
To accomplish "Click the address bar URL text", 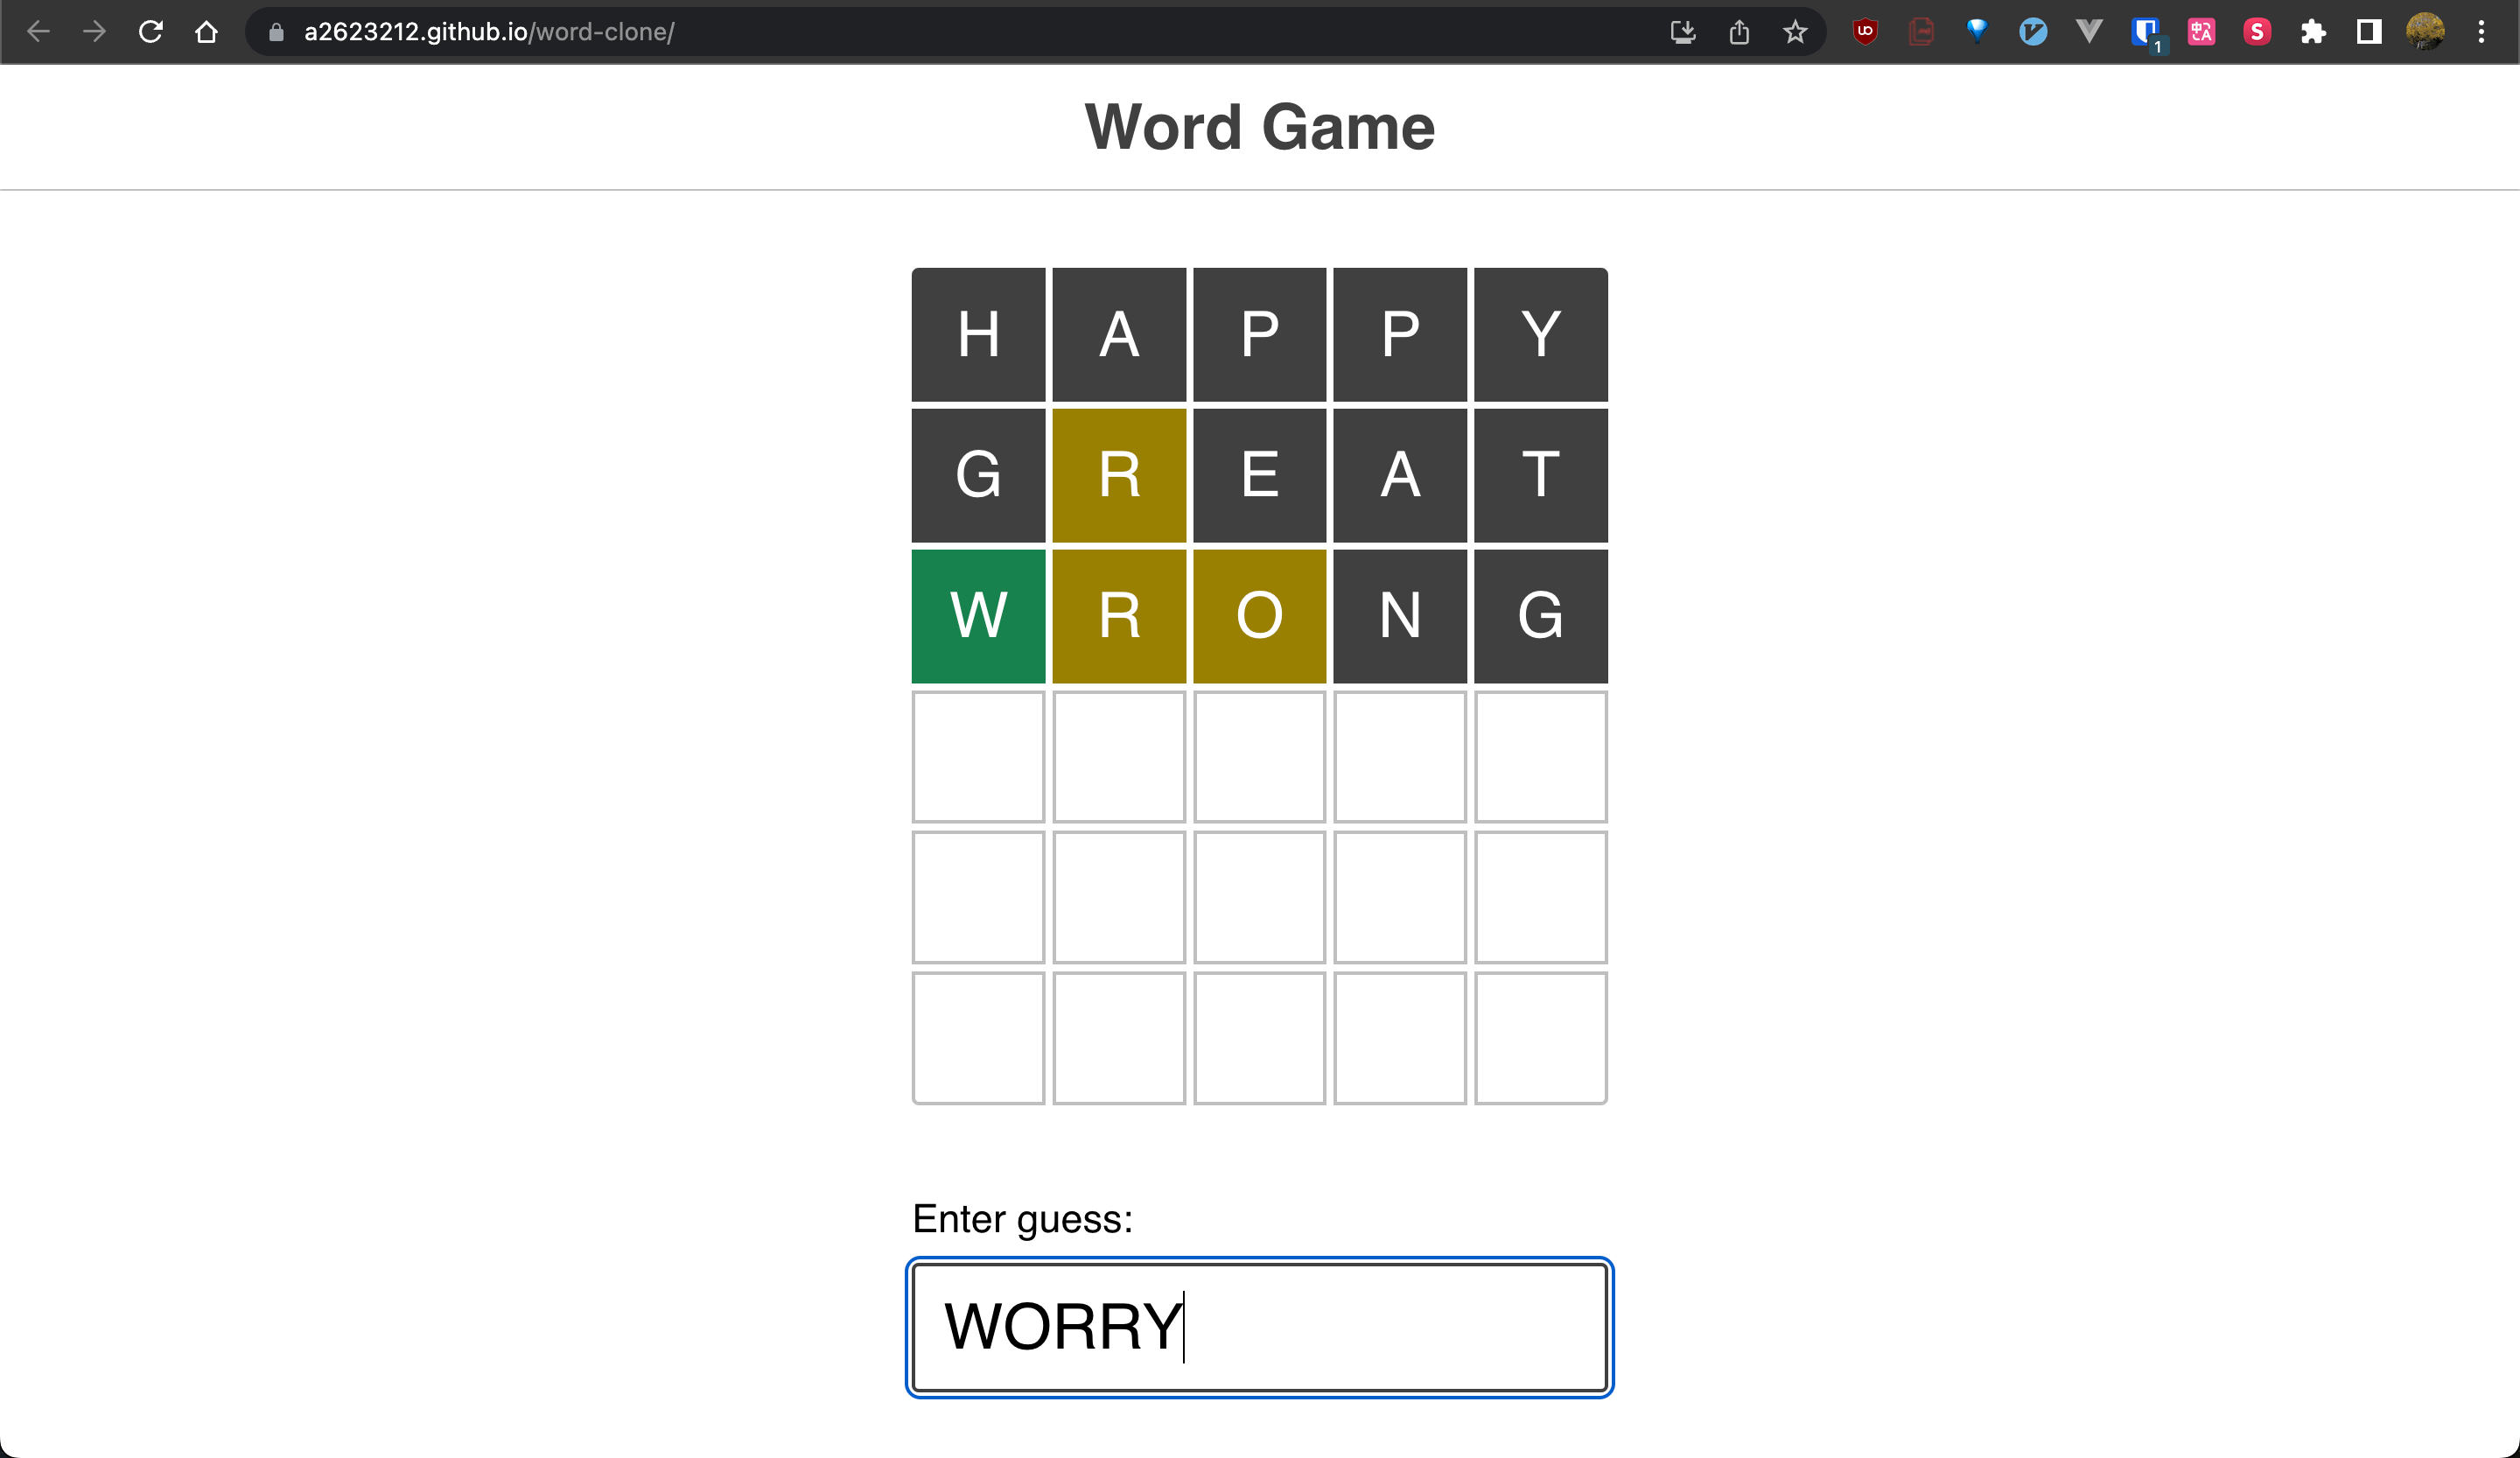I will [x=489, y=32].
